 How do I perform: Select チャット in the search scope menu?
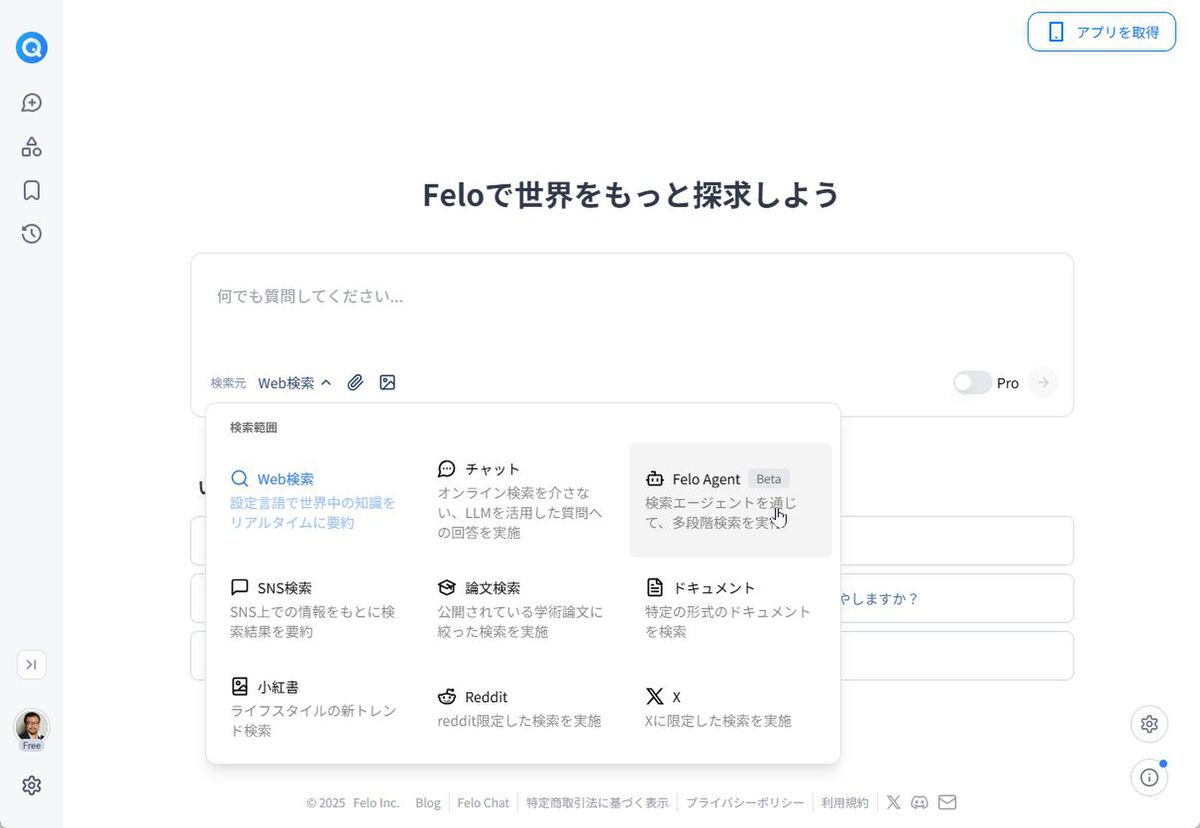coord(522,500)
